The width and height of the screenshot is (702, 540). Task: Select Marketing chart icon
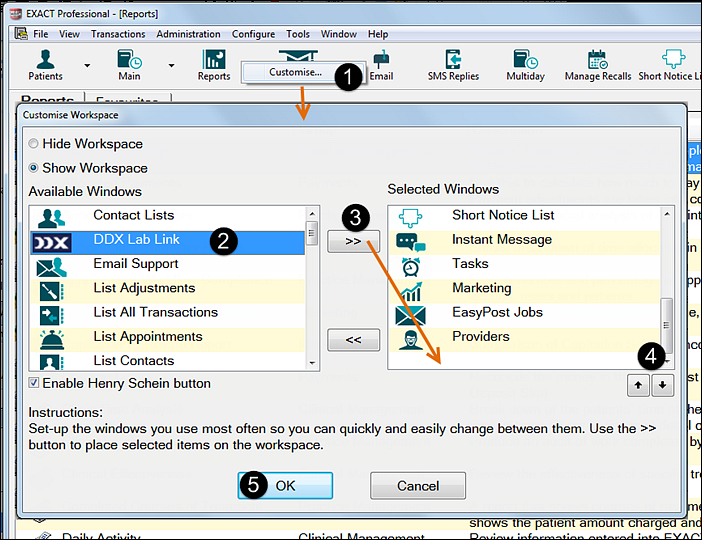(411, 291)
